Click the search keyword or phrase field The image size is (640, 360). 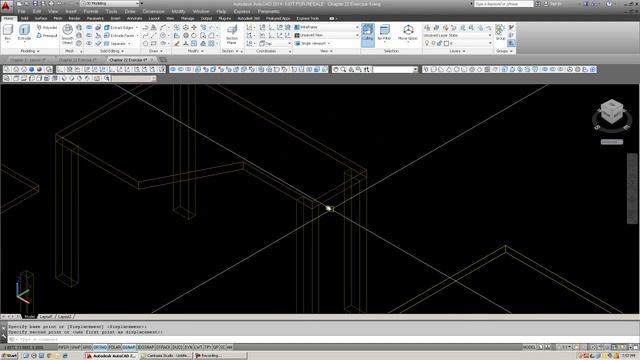[504, 4]
